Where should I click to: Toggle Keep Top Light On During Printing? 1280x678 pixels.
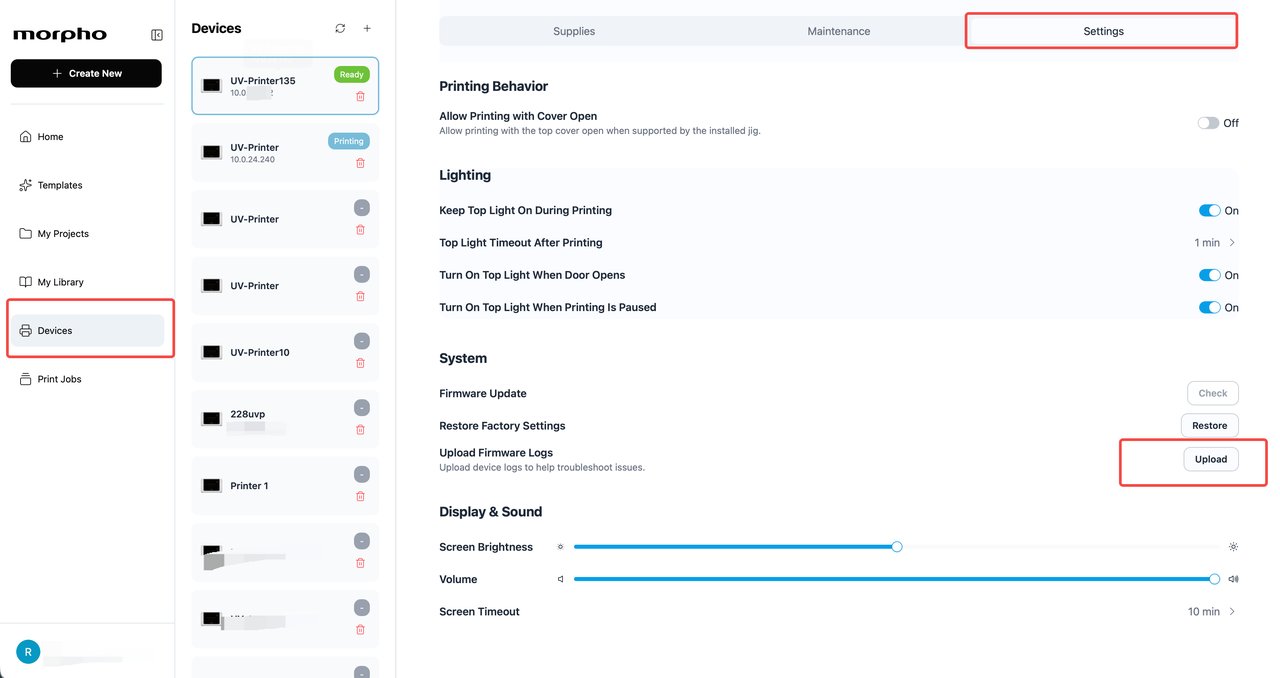(x=1209, y=210)
